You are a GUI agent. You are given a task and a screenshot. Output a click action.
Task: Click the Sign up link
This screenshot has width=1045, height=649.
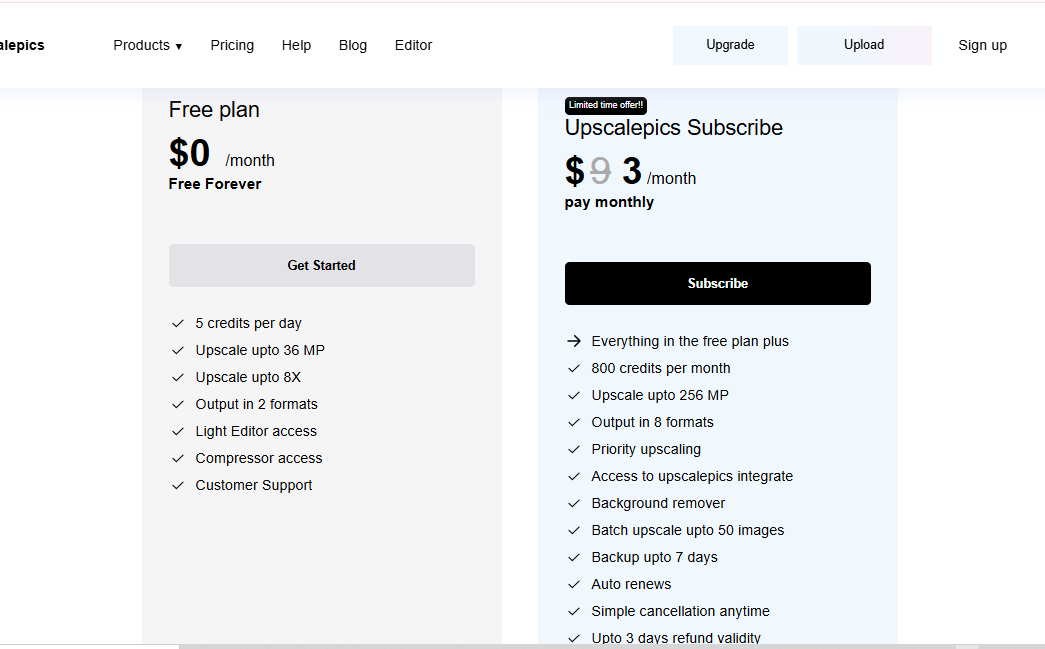(982, 45)
